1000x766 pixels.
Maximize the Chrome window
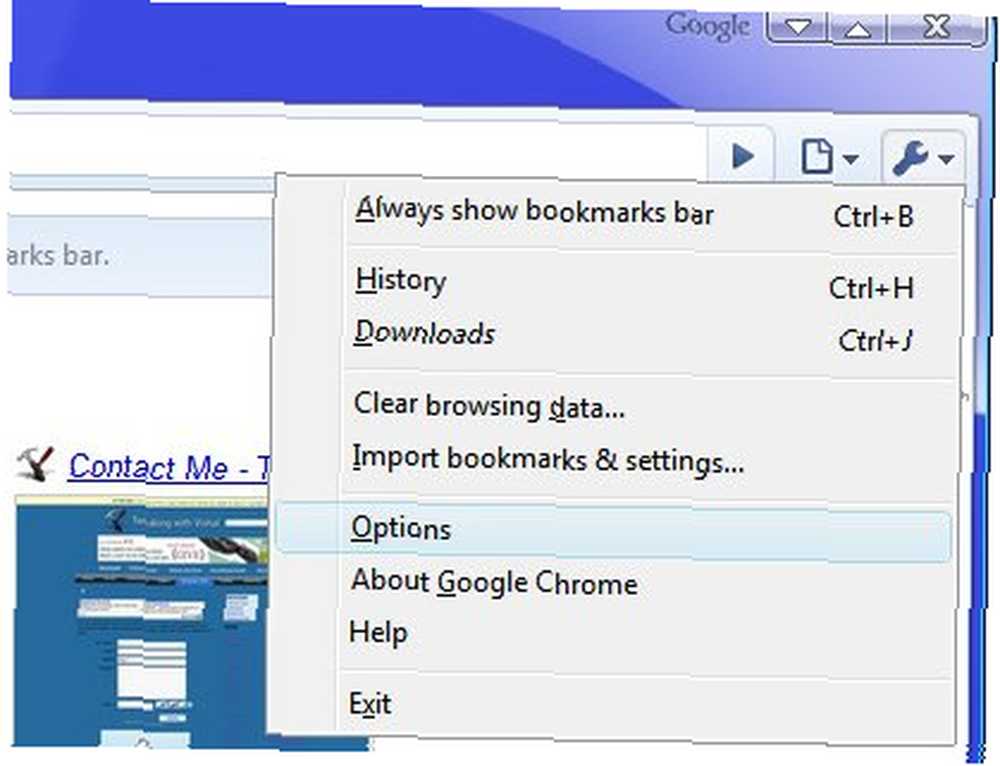(x=858, y=27)
